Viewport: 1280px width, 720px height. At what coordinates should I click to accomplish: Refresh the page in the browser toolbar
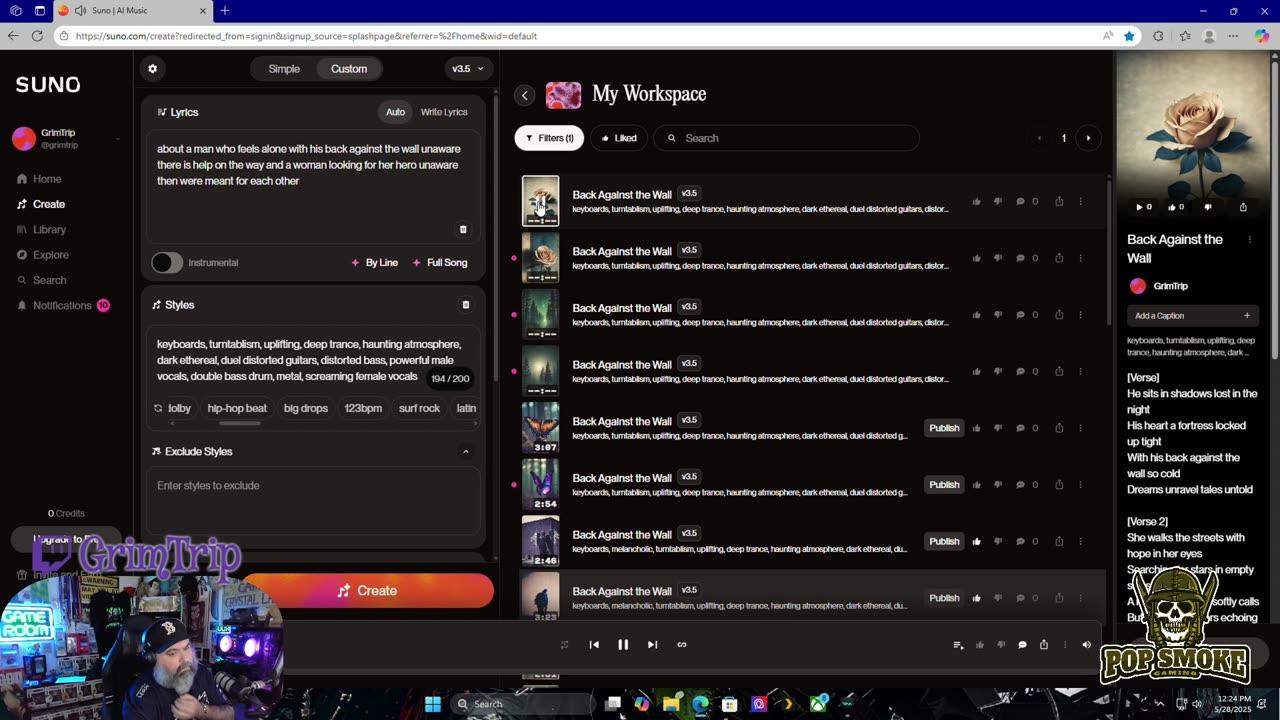pos(37,36)
